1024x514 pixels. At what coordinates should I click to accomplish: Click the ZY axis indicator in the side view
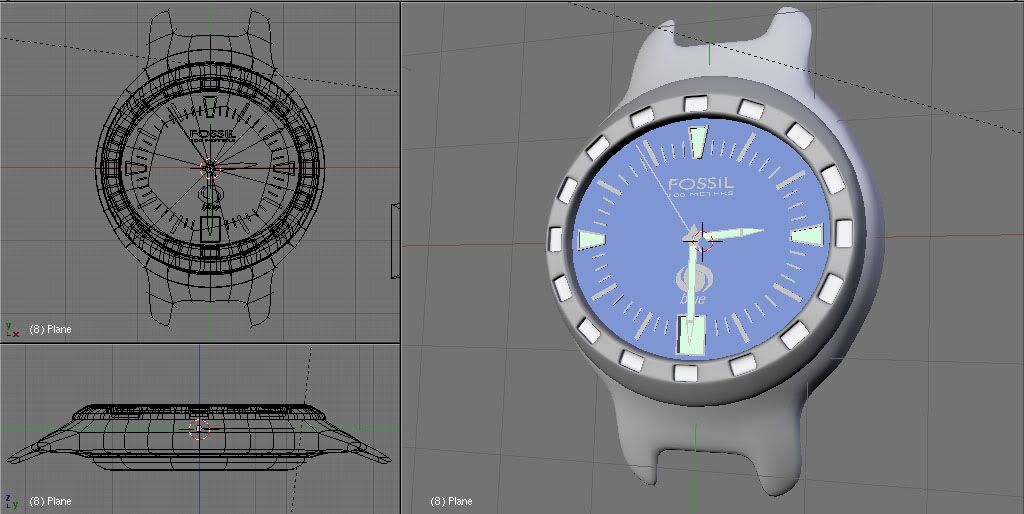click(11, 502)
